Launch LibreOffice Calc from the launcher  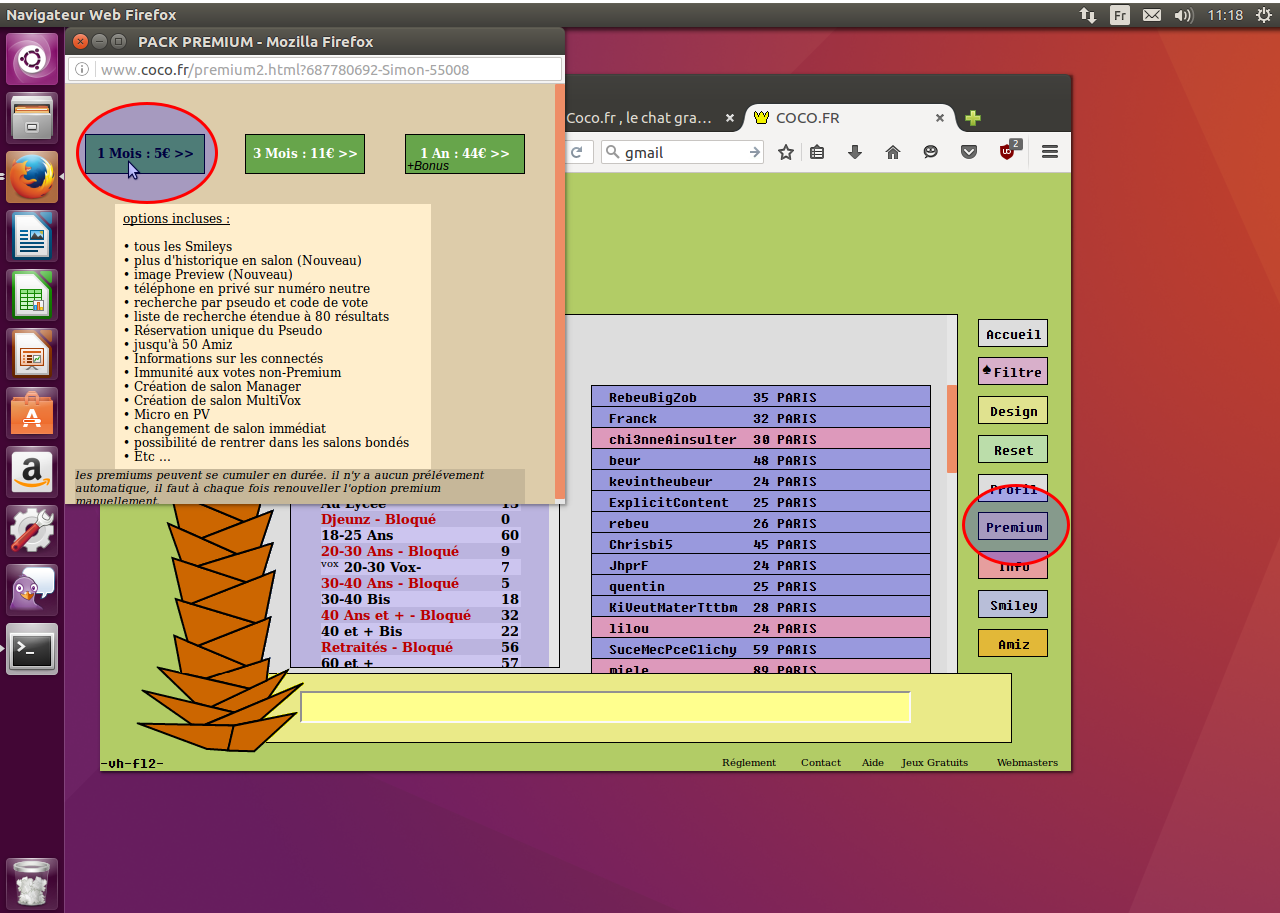[x=32, y=295]
